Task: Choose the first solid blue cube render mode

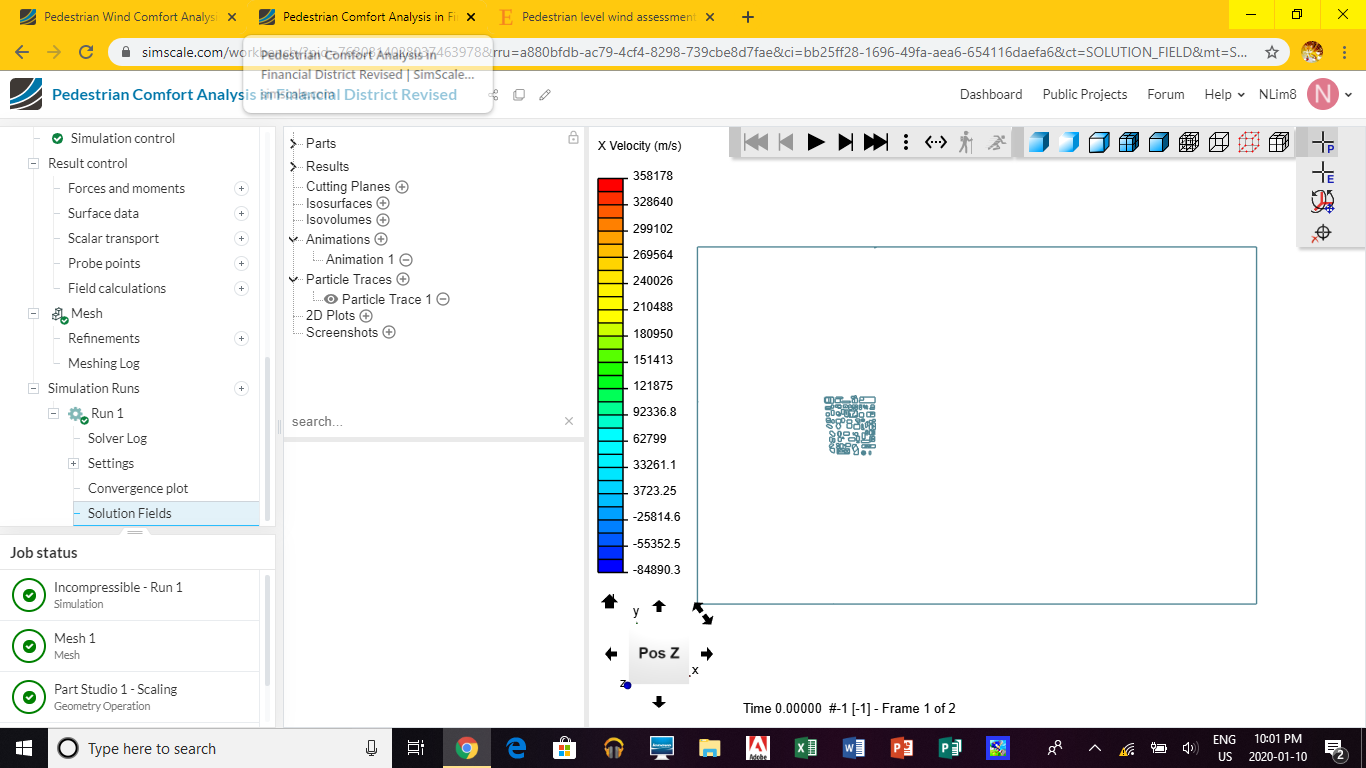Action: (x=1039, y=142)
